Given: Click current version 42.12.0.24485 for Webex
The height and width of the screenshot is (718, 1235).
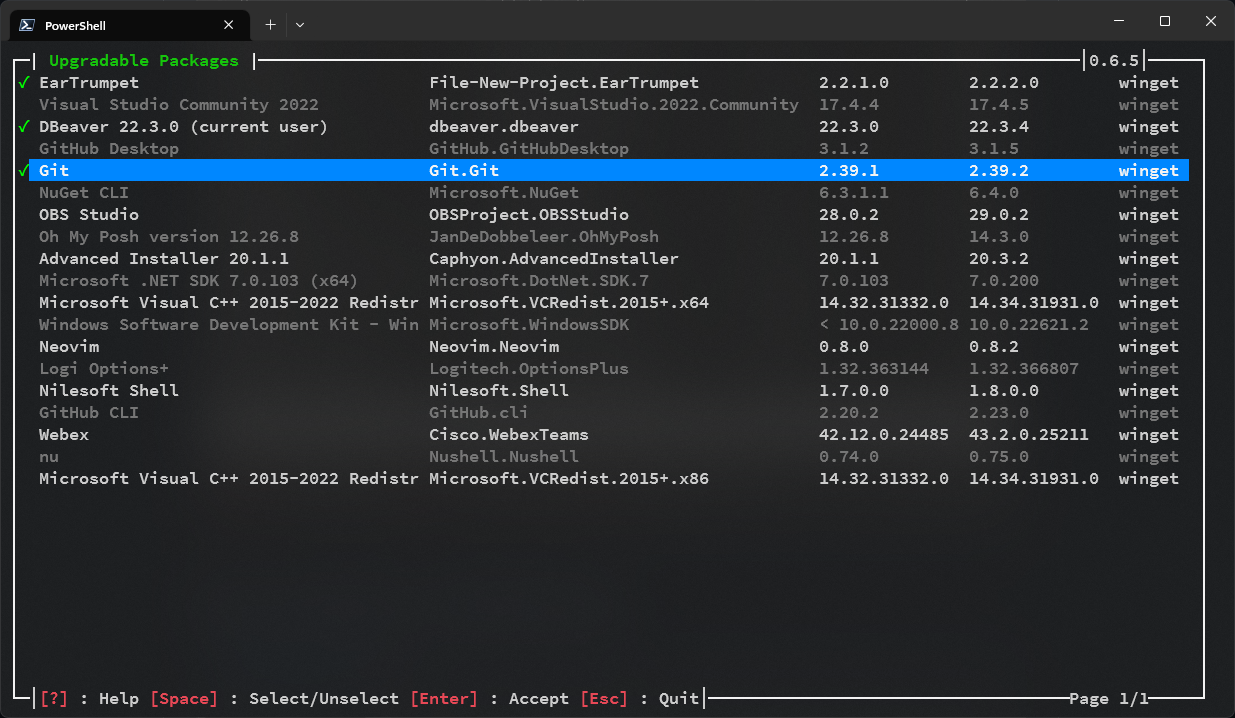Looking at the screenshot, I should tap(884, 435).
